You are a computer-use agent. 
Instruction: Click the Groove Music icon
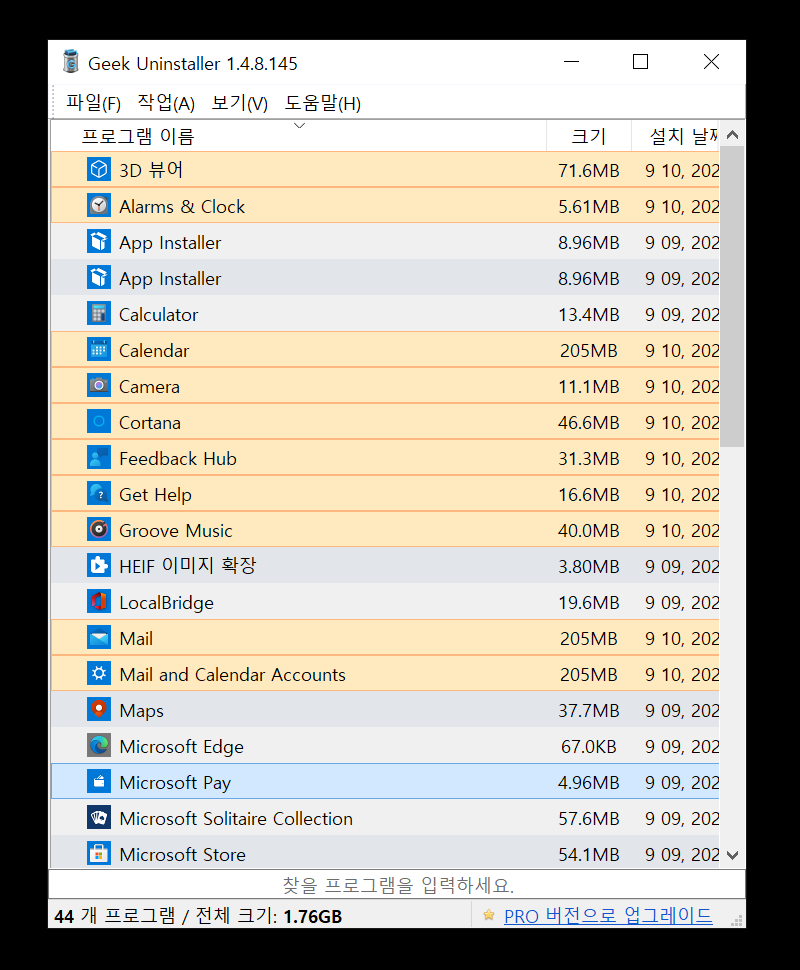pos(99,530)
